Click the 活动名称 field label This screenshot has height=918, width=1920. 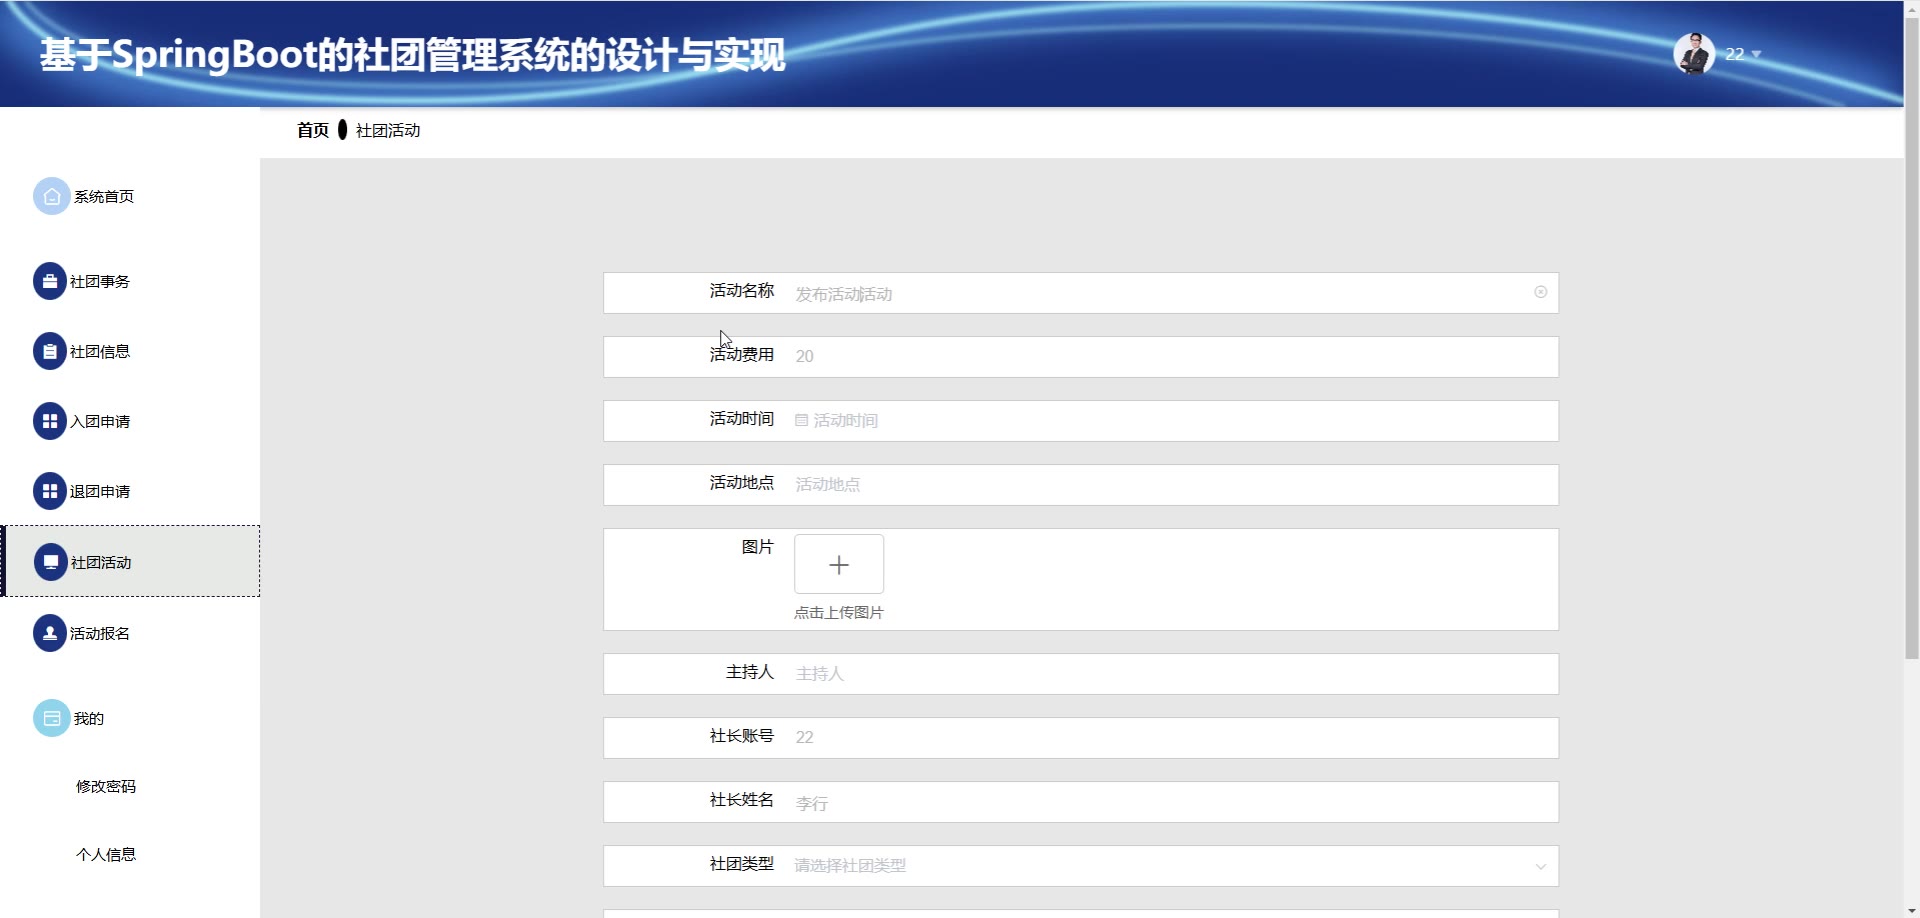(742, 291)
